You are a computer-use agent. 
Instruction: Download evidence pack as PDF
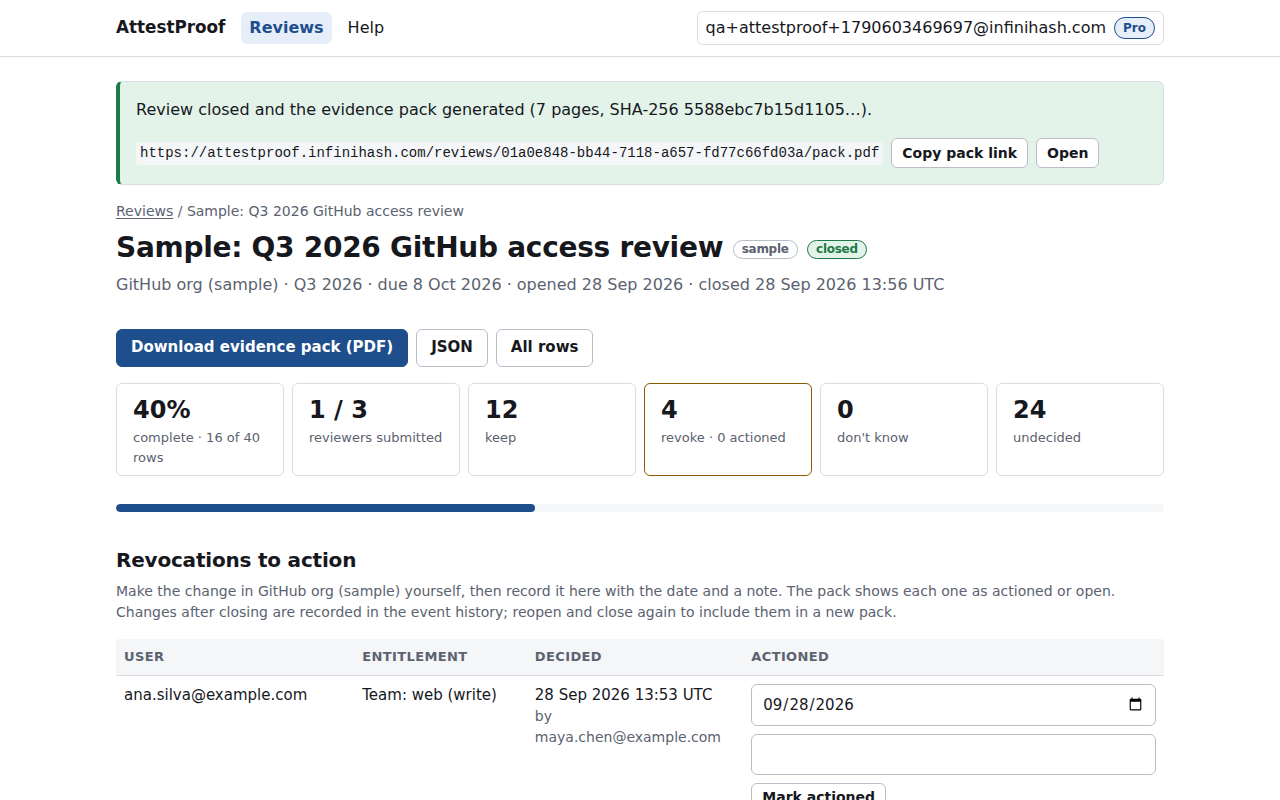coord(262,347)
